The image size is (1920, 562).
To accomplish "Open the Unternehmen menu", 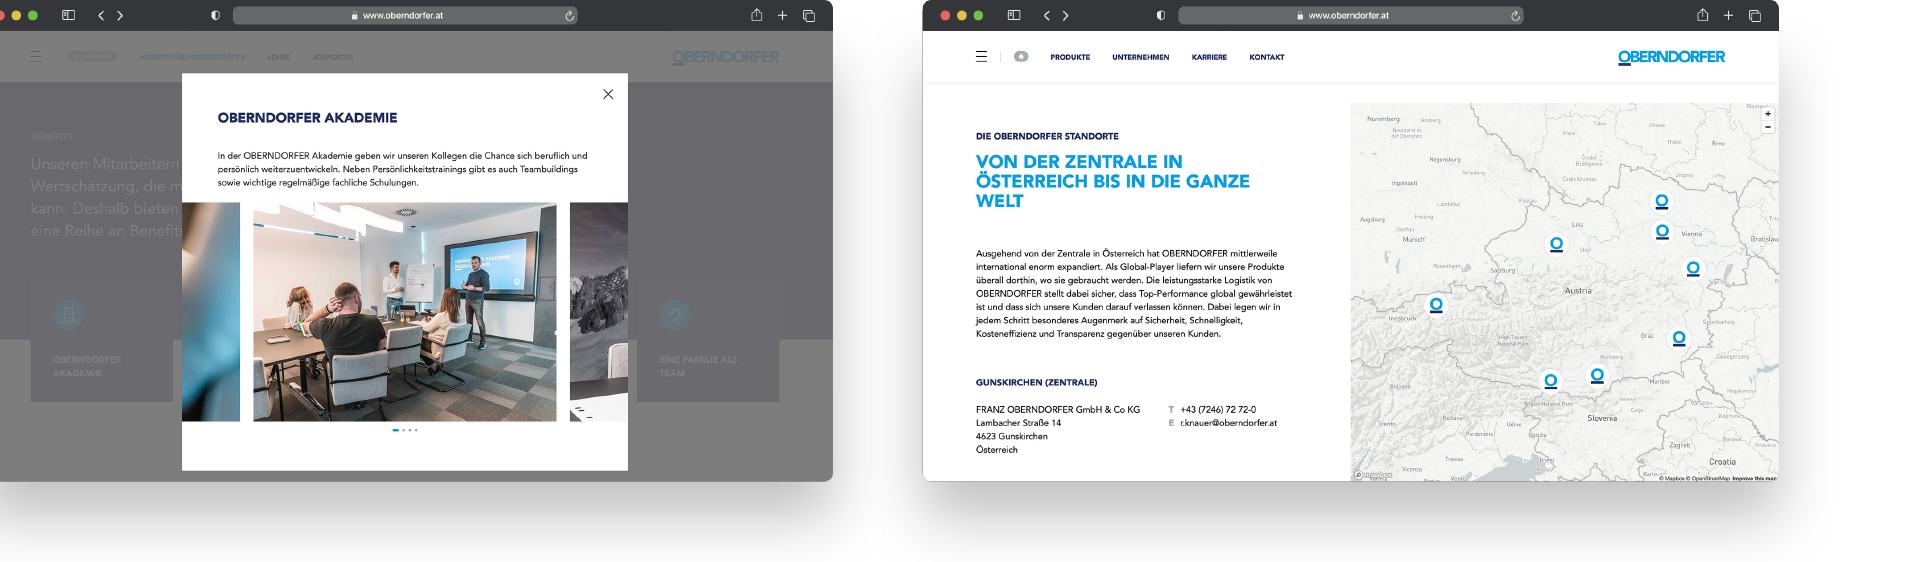I will (1140, 57).
